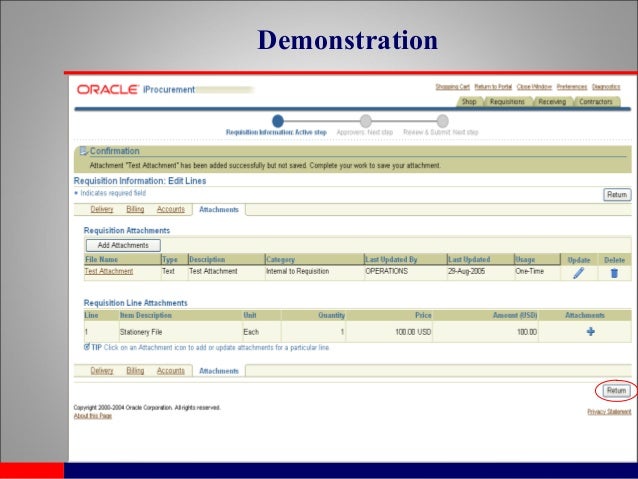This screenshot has height=479, width=638.
Task: Open the Shop tab
Action: (468, 102)
